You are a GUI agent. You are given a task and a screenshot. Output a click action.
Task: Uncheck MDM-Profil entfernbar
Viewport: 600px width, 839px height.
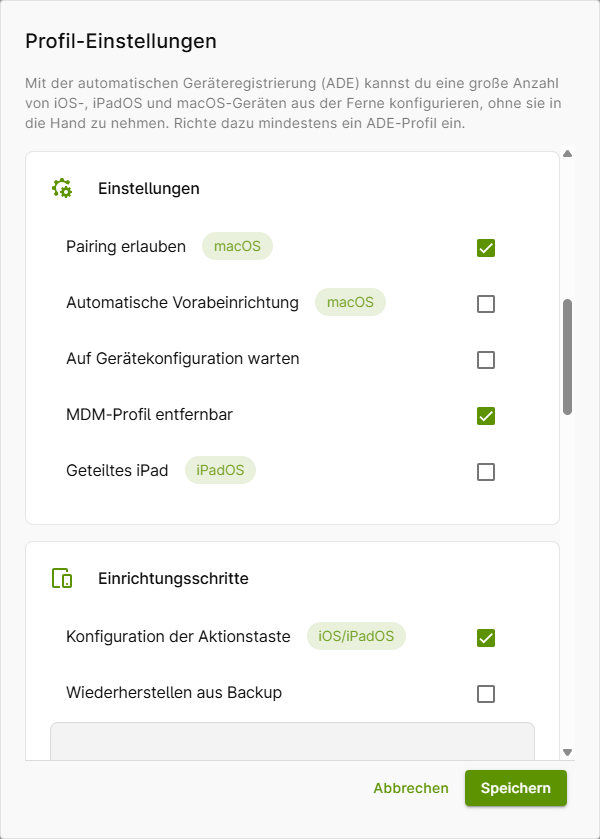point(486,416)
